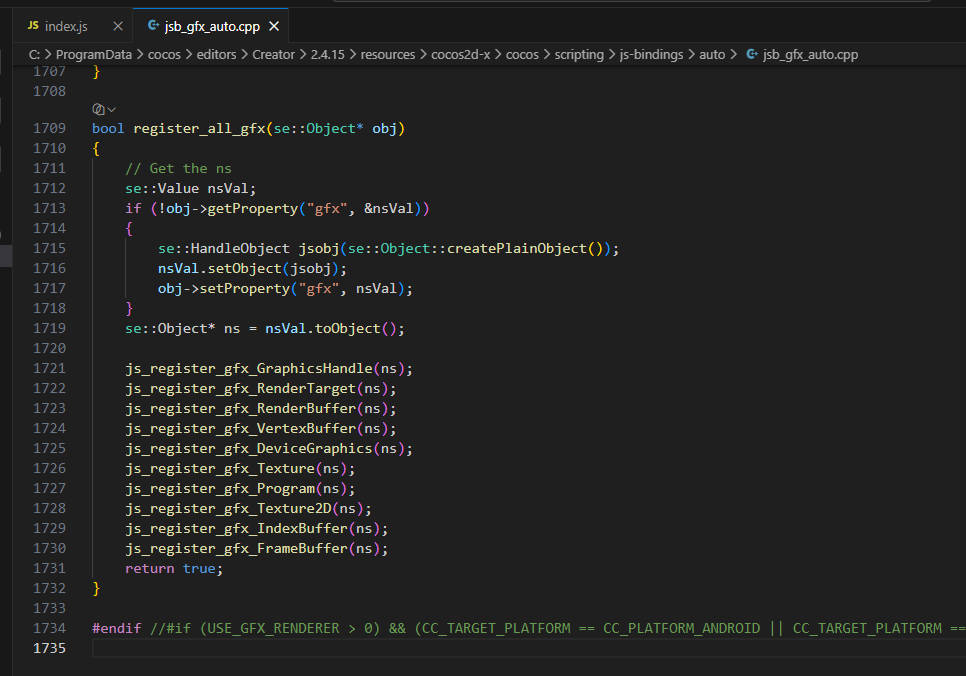Viewport: 966px width, 676px height.
Task: Select the scripting breadcrumb folder
Action: pos(579,54)
